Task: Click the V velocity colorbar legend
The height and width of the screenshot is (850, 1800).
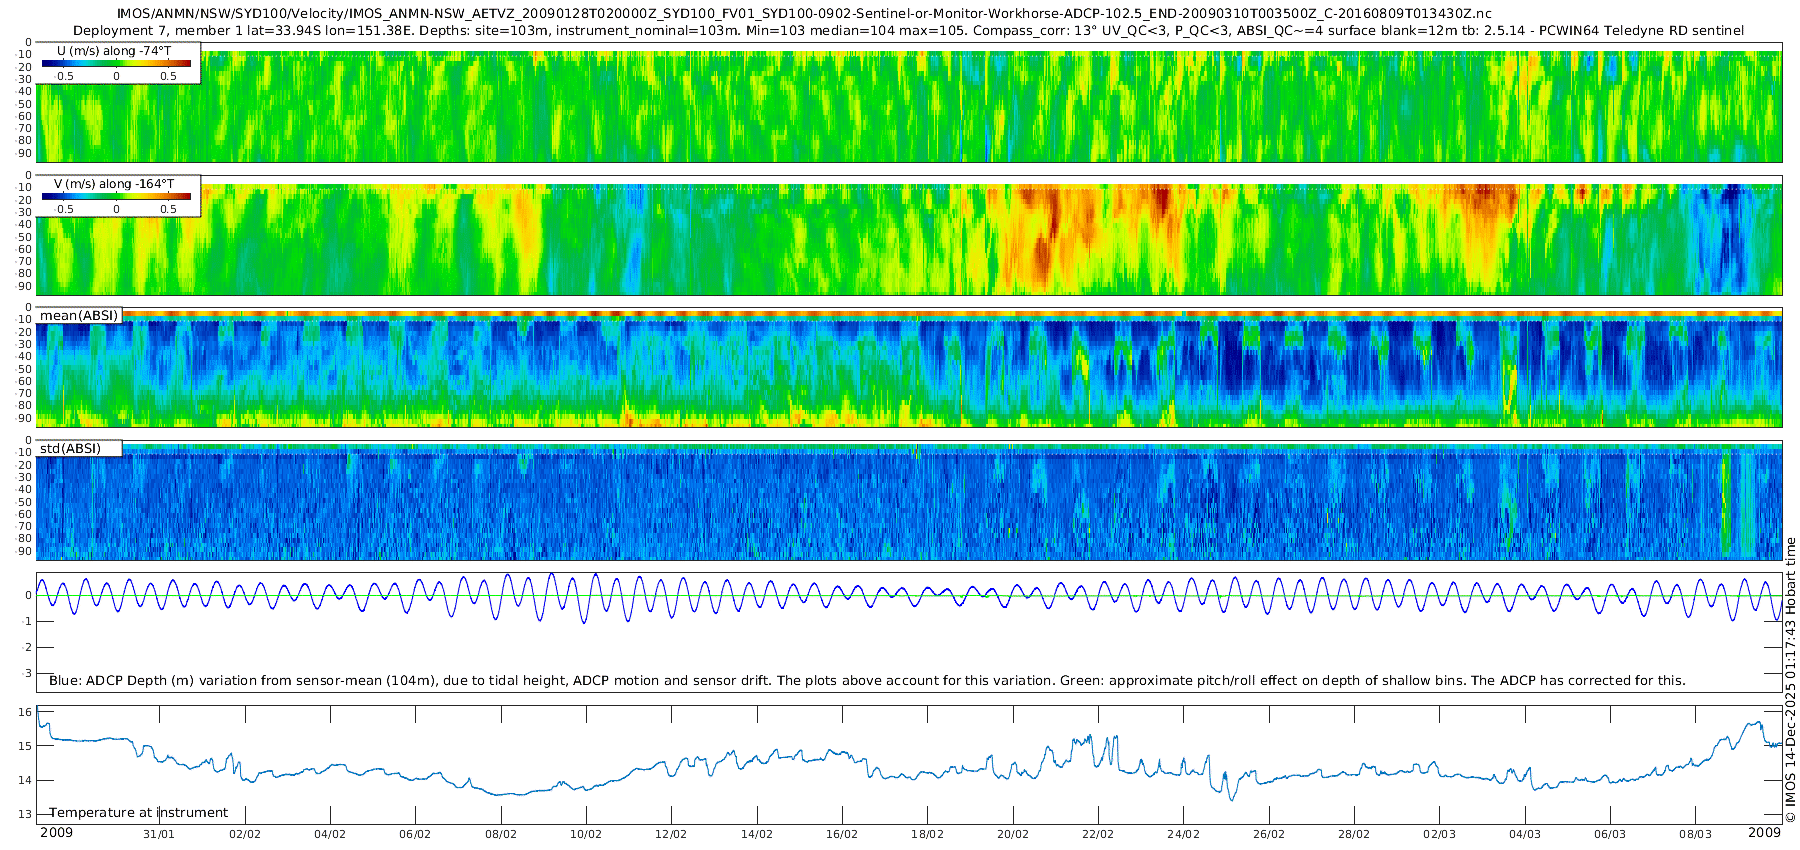Action: click(x=118, y=196)
